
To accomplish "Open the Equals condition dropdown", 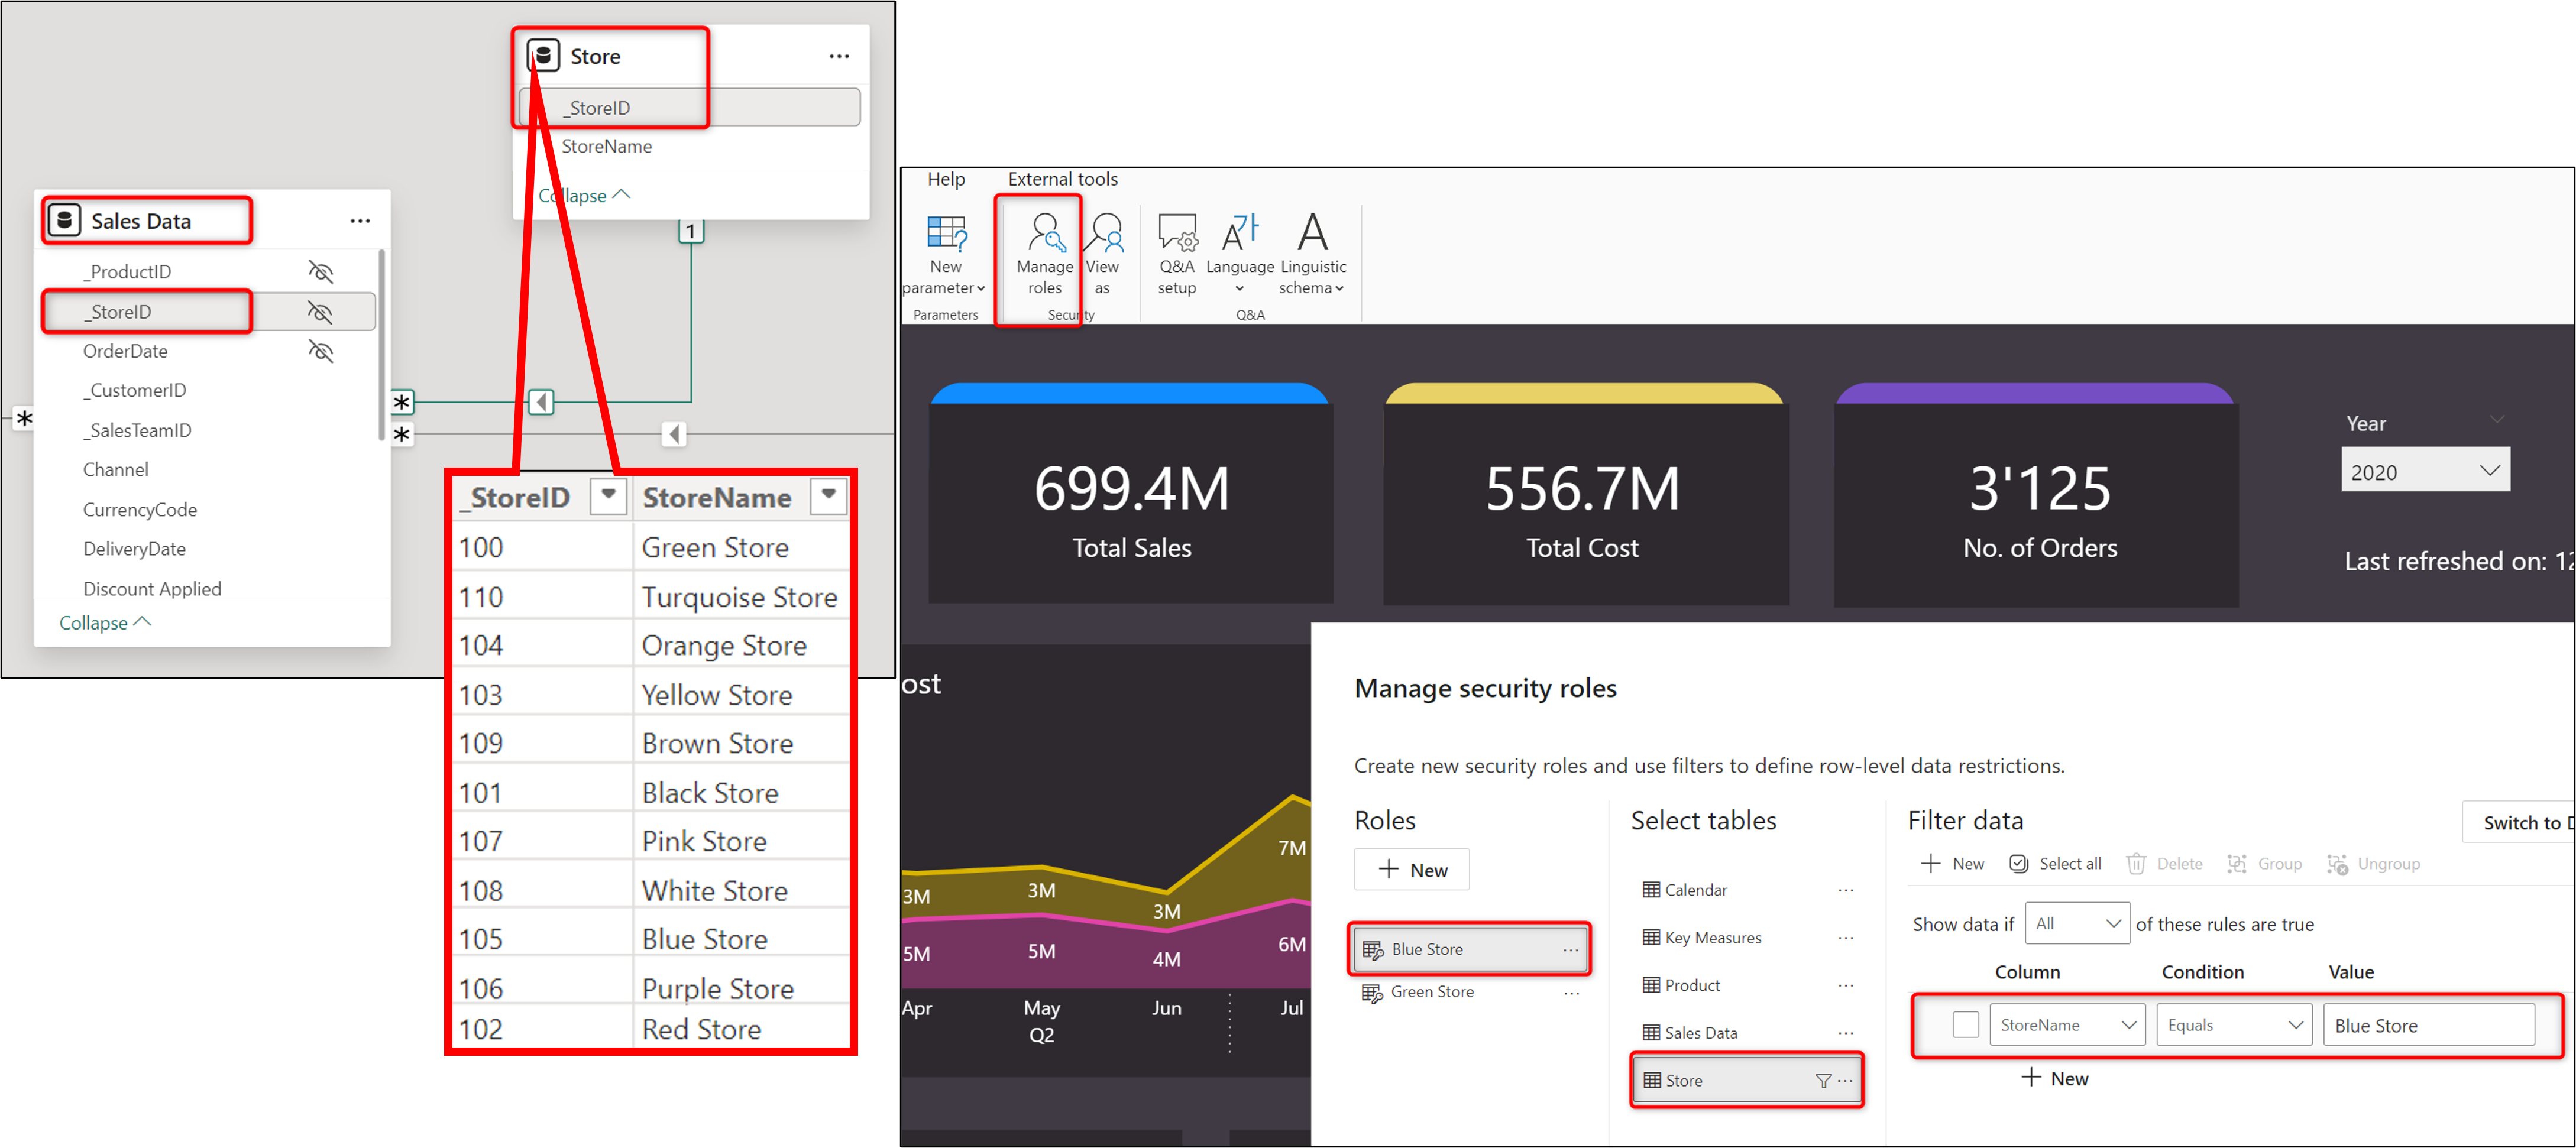I will coord(2234,1025).
